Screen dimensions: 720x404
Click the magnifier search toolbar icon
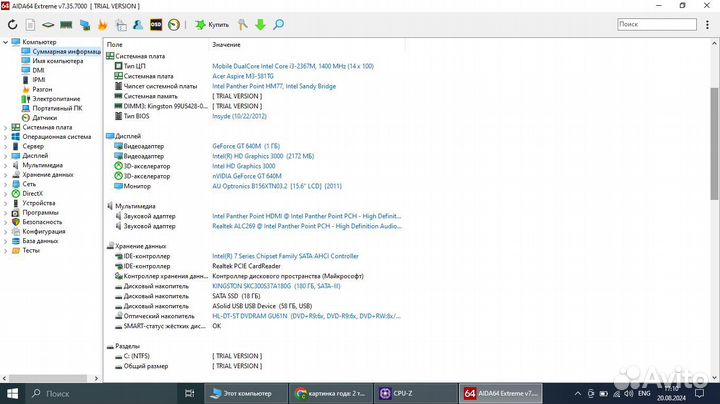278,25
